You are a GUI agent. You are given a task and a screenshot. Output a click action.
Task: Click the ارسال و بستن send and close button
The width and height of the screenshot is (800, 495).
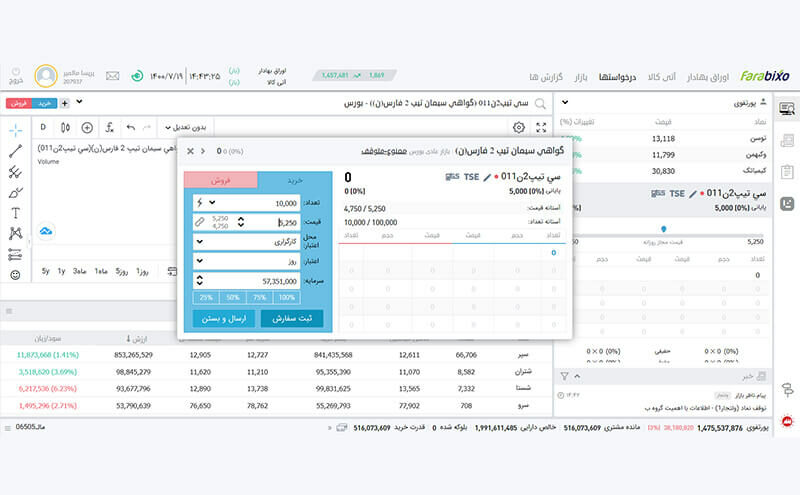pos(224,318)
